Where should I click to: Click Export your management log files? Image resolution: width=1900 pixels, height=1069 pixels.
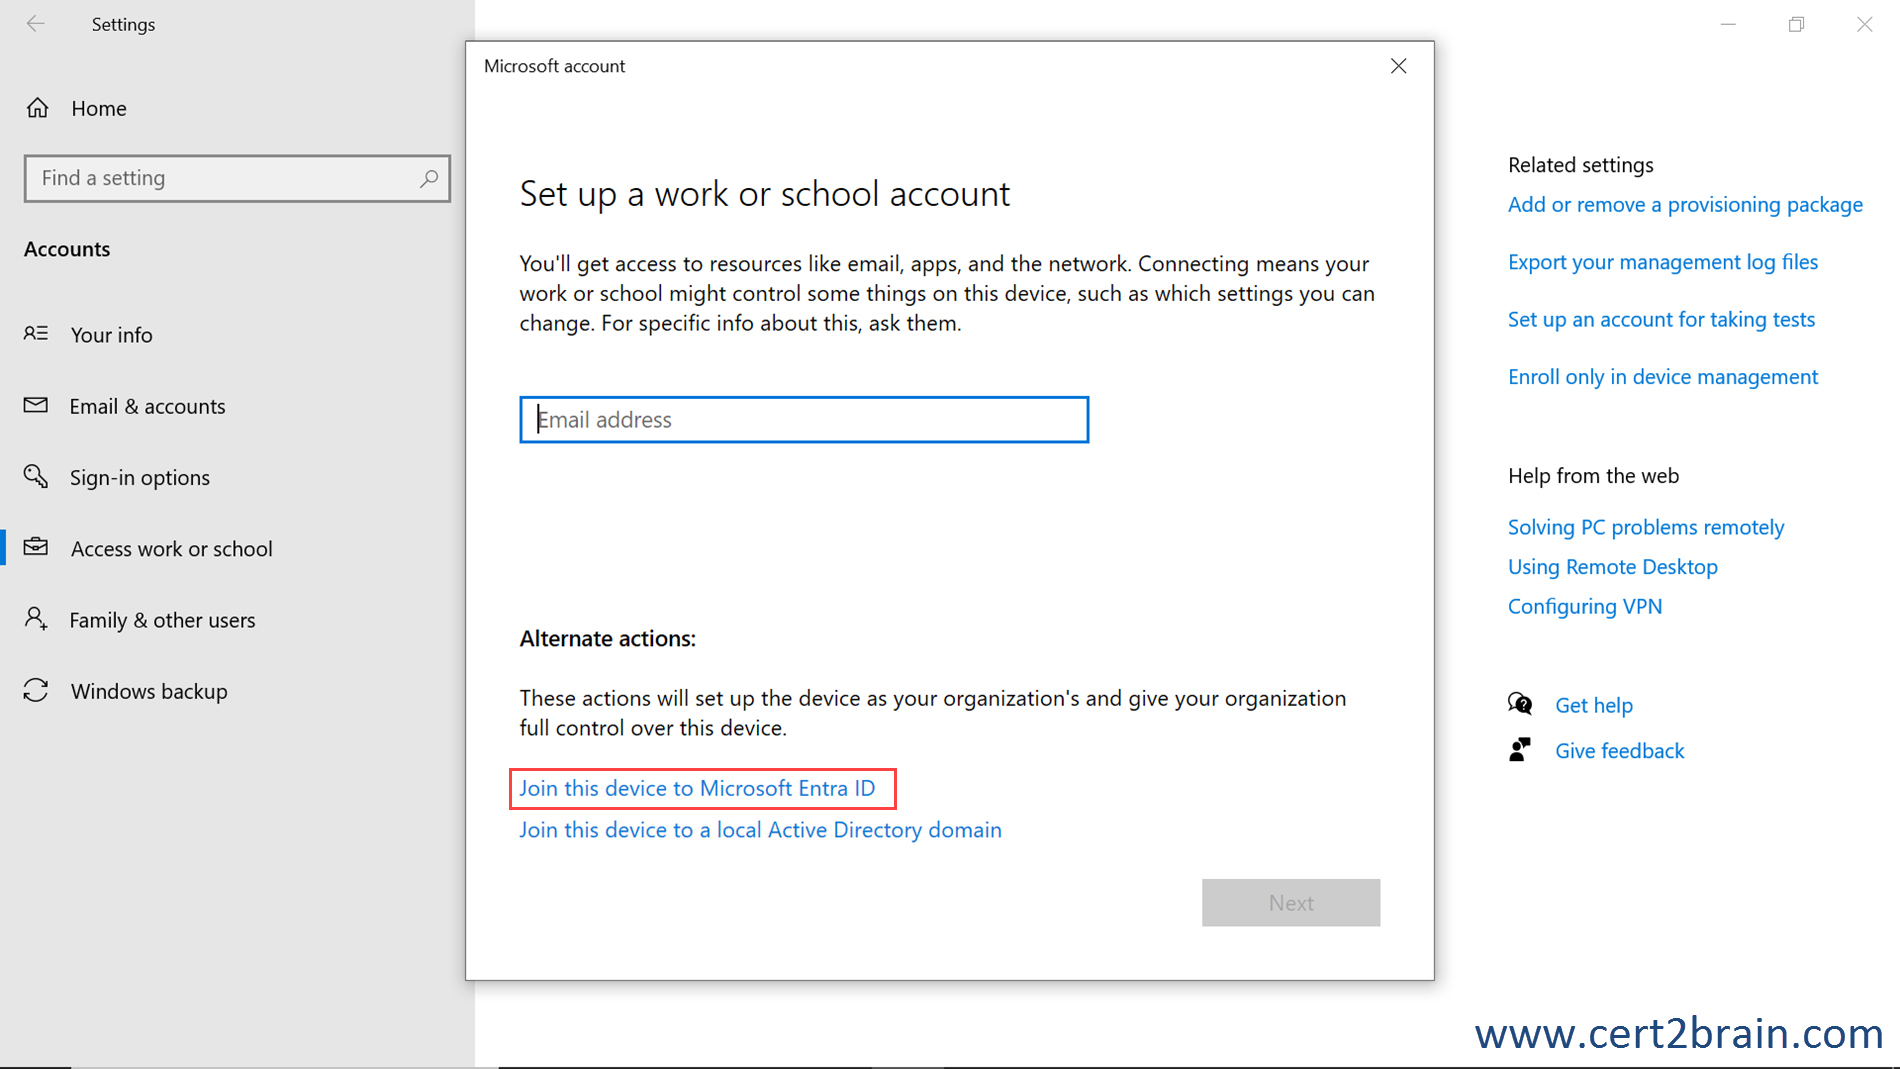pyautogui.click(x=1663, y=262)
